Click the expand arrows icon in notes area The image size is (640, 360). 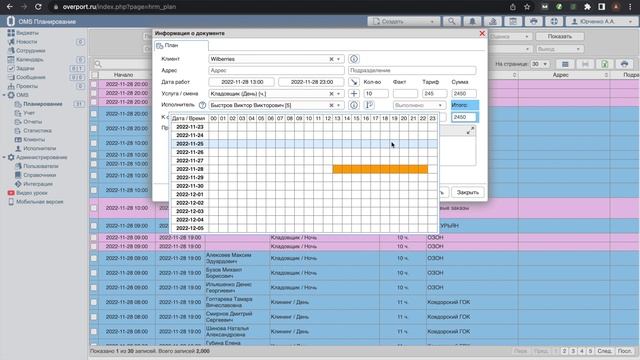[x=470, y=131]
